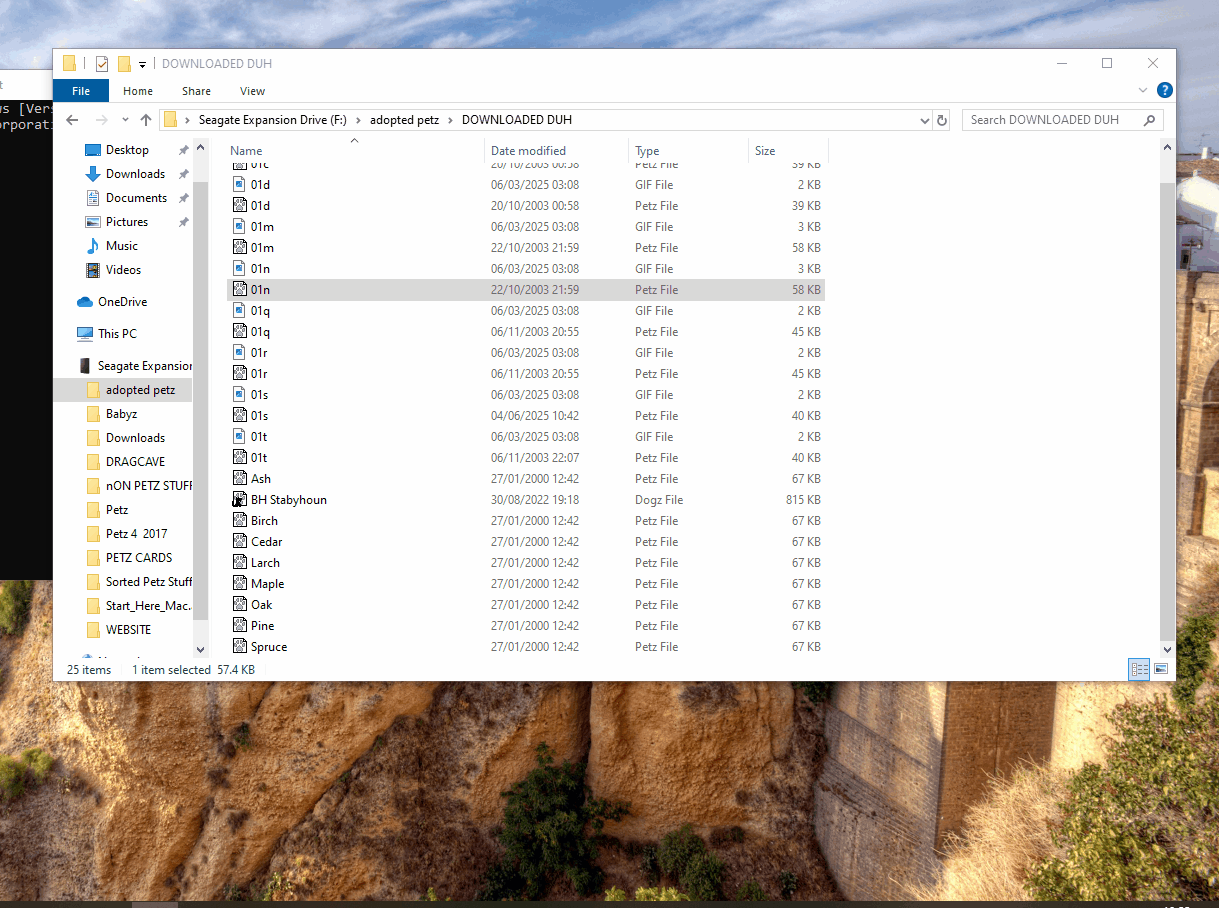Click the New Folder icon in quick access toolbar
The width and height of the screenshot is (1219, 908).
click(x=124, y=64)
